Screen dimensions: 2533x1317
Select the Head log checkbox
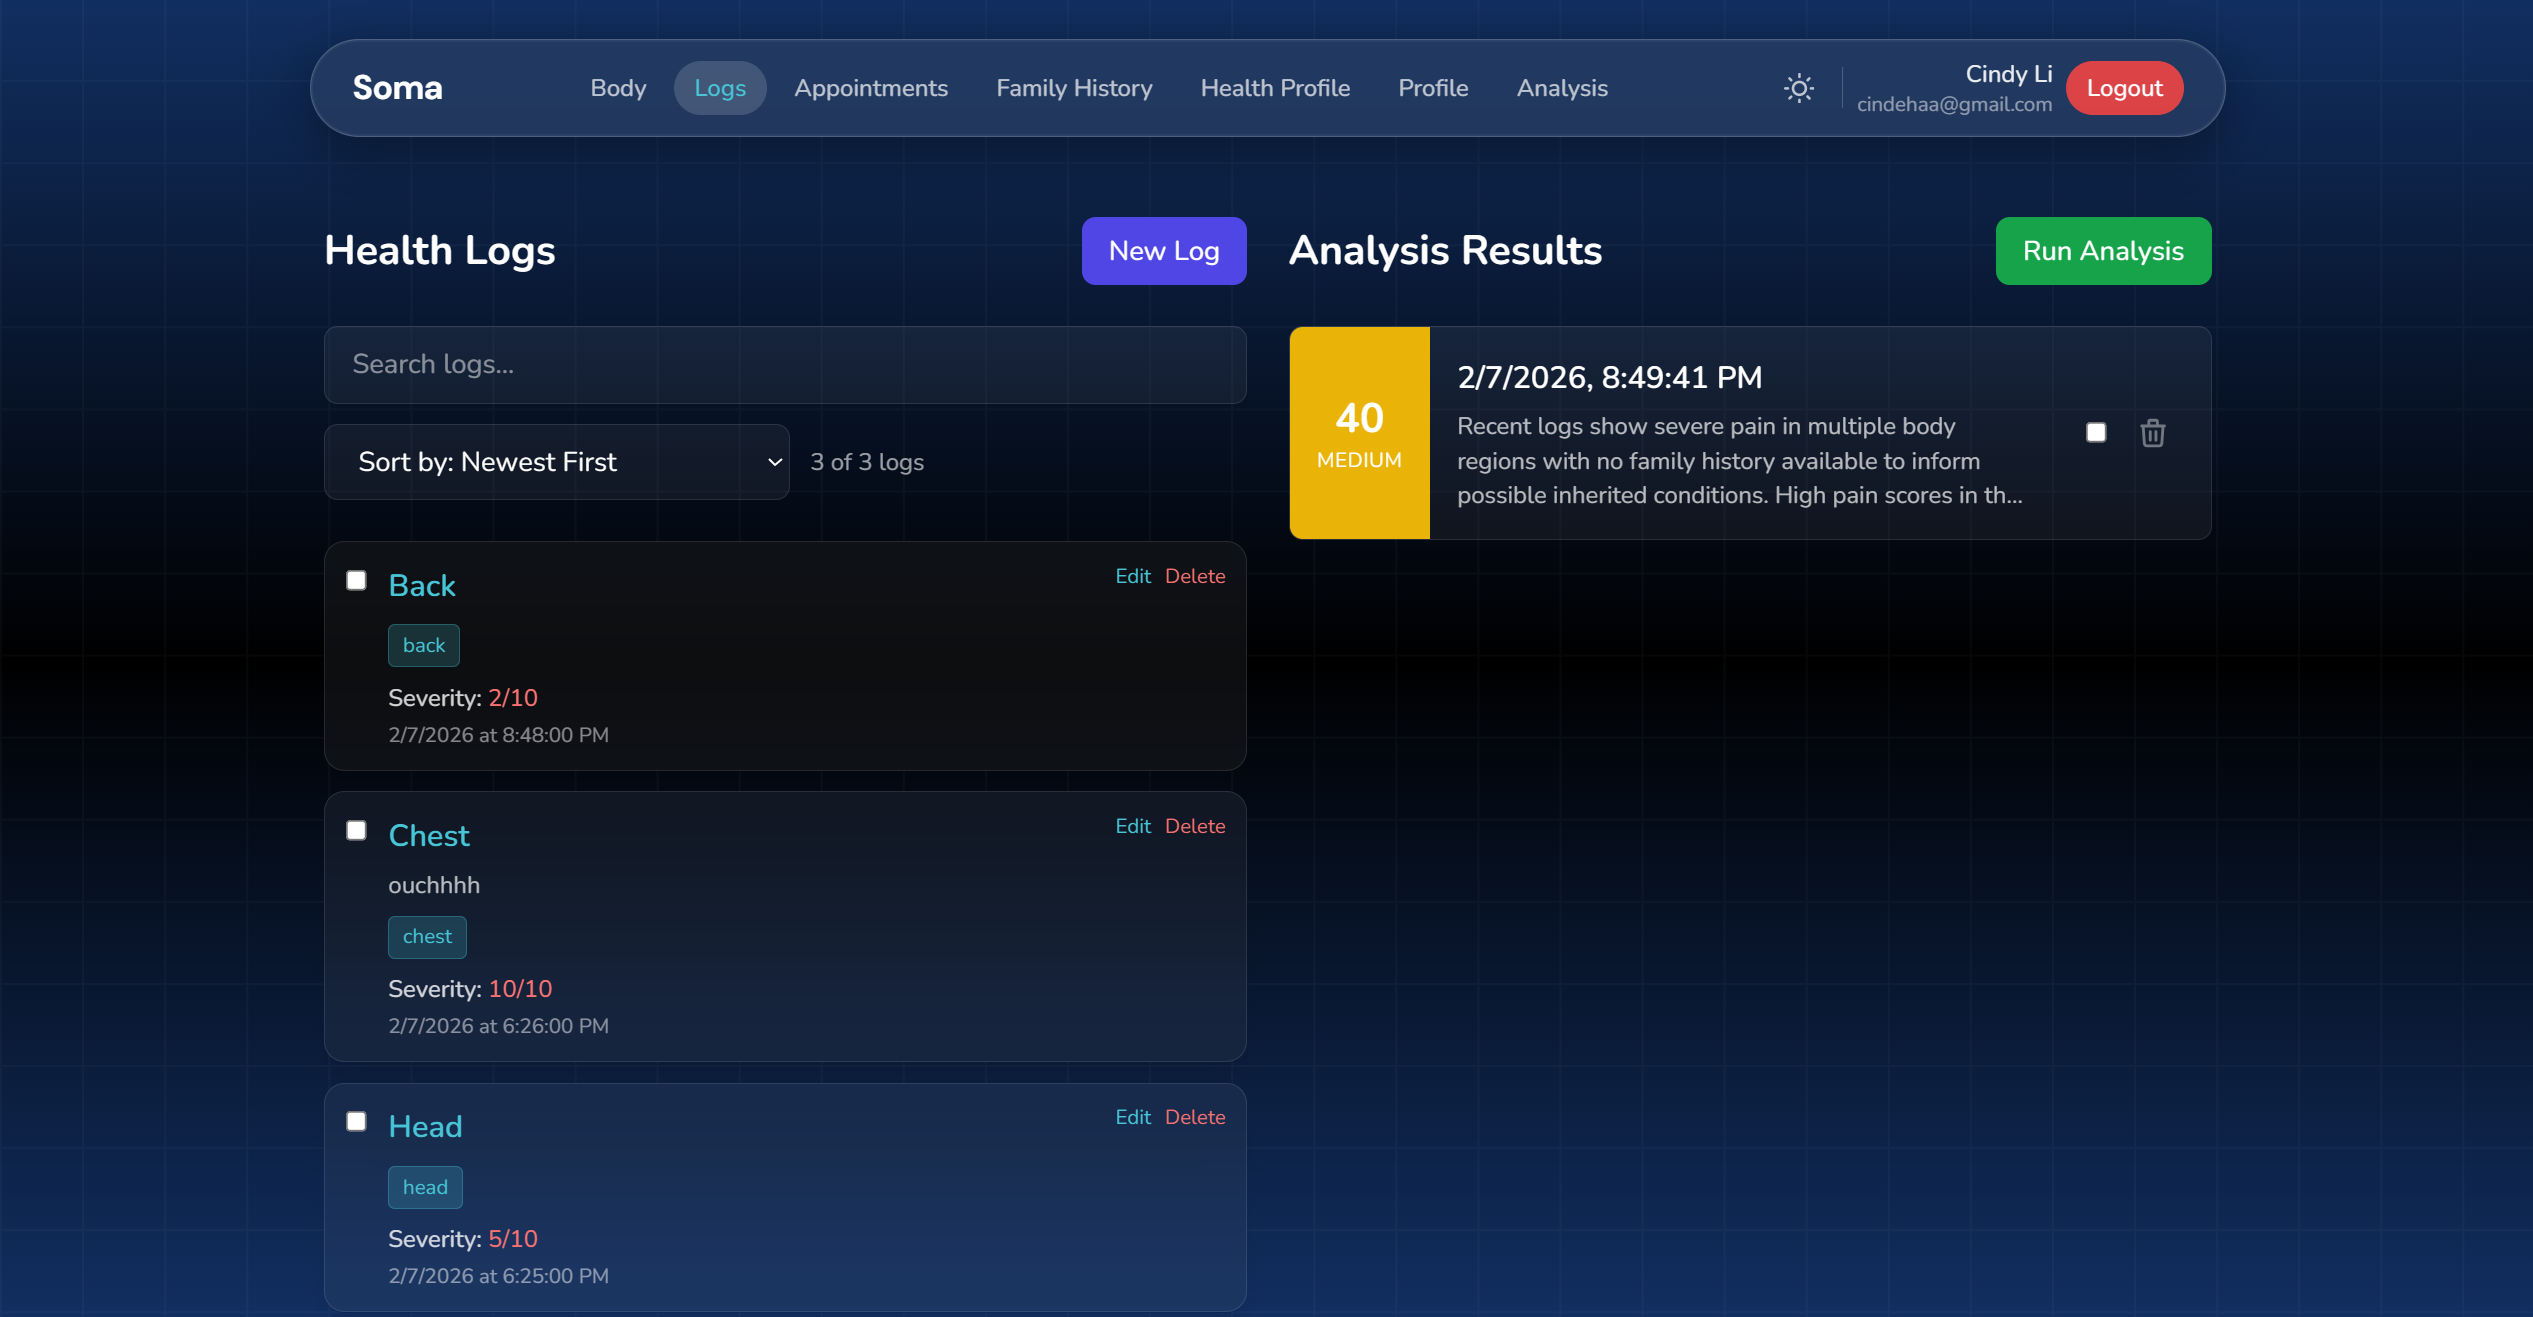click(356, 1122)
